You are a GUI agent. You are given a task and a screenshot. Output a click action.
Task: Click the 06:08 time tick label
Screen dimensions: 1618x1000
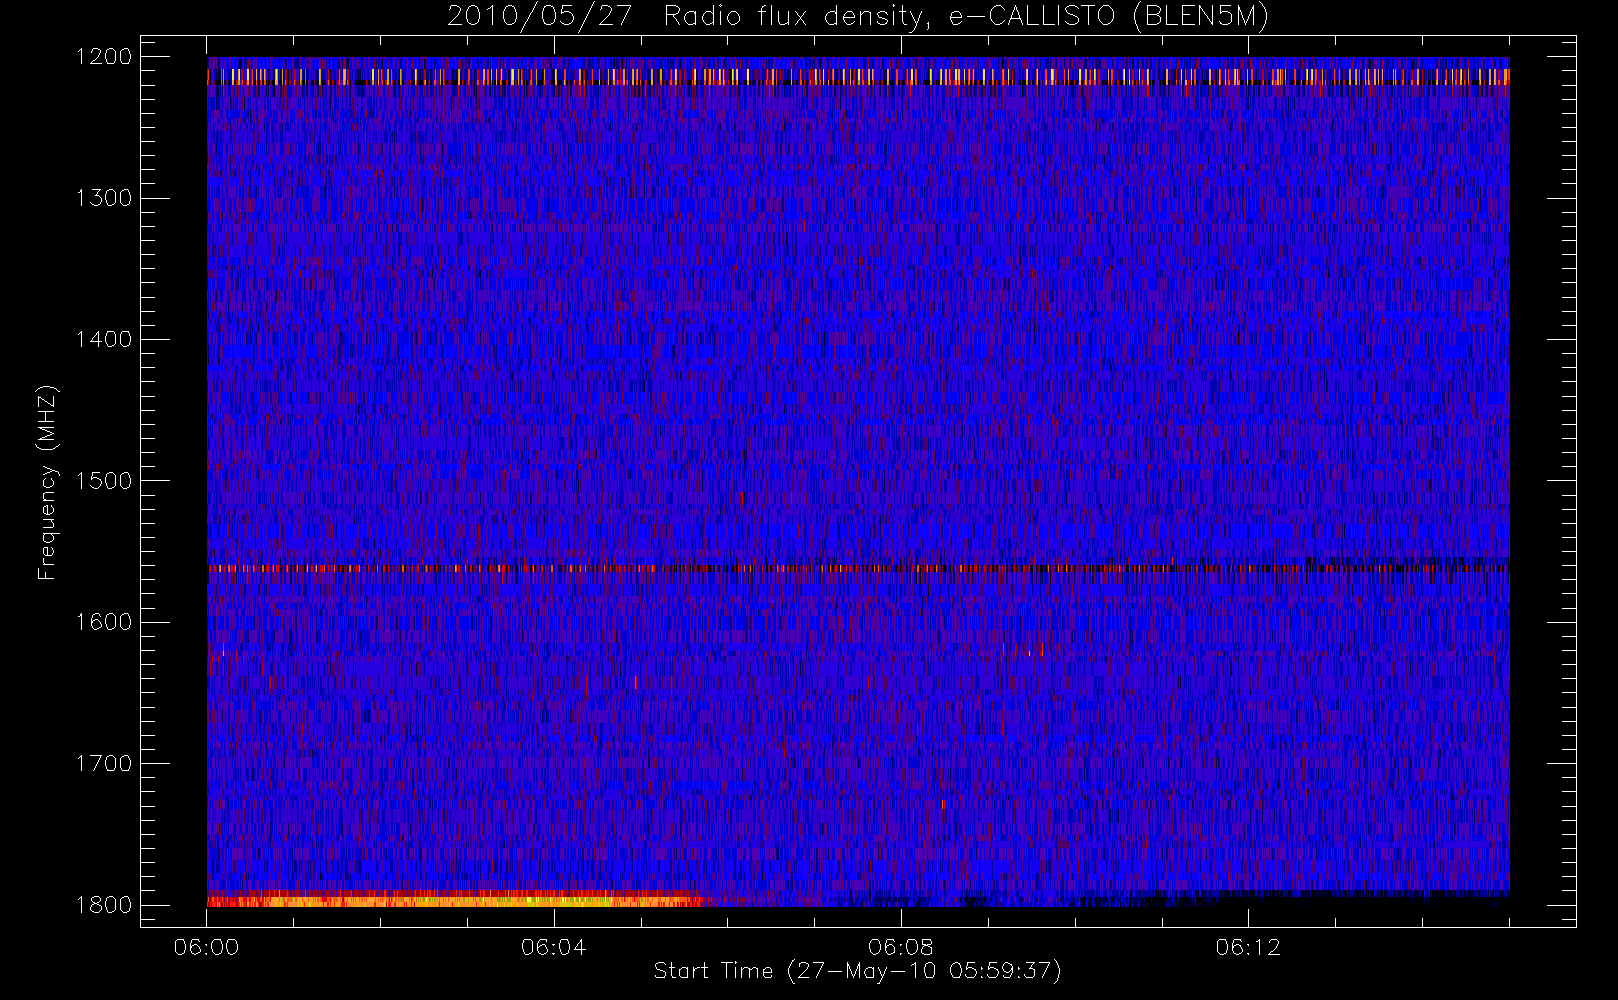click(x=901, y=947)
